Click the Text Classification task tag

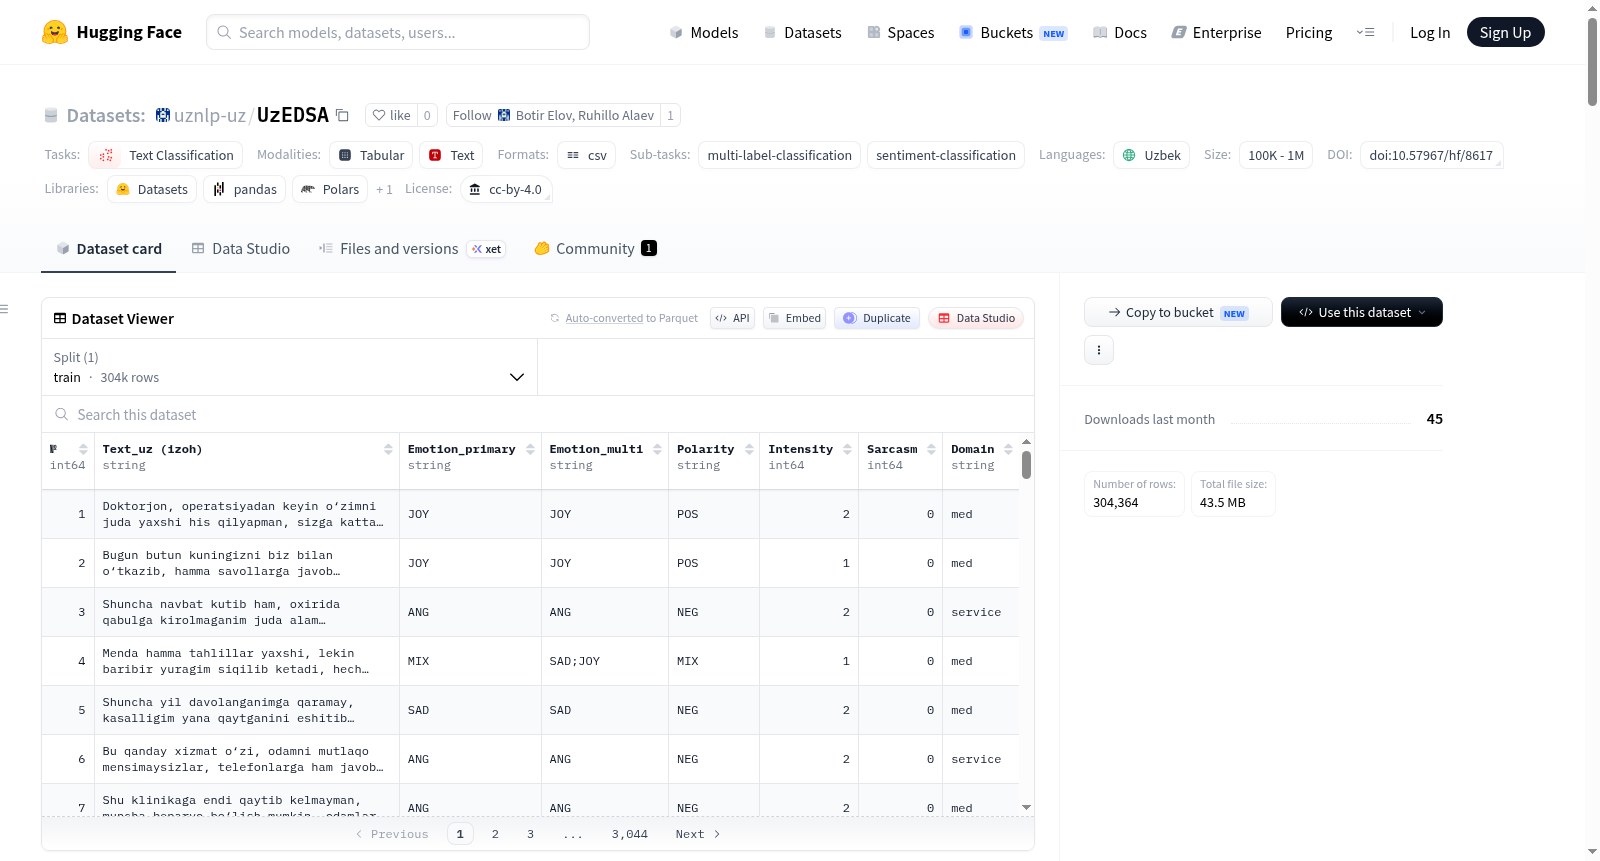point(166,155)
